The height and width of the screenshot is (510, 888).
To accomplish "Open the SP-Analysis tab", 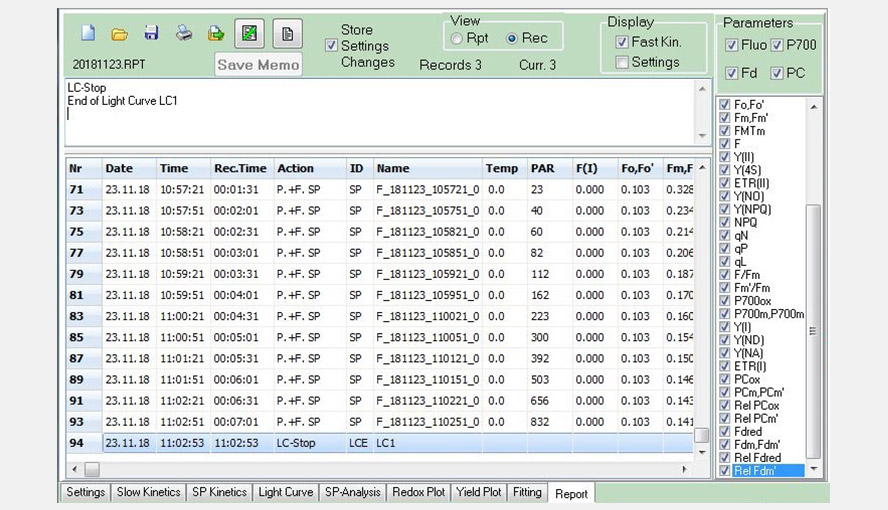I will tap(352, 492).
